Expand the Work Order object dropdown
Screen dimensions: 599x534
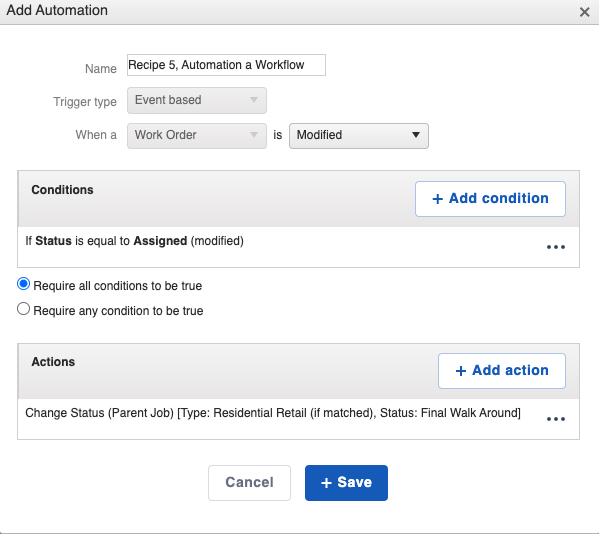[x=197, y=135]
